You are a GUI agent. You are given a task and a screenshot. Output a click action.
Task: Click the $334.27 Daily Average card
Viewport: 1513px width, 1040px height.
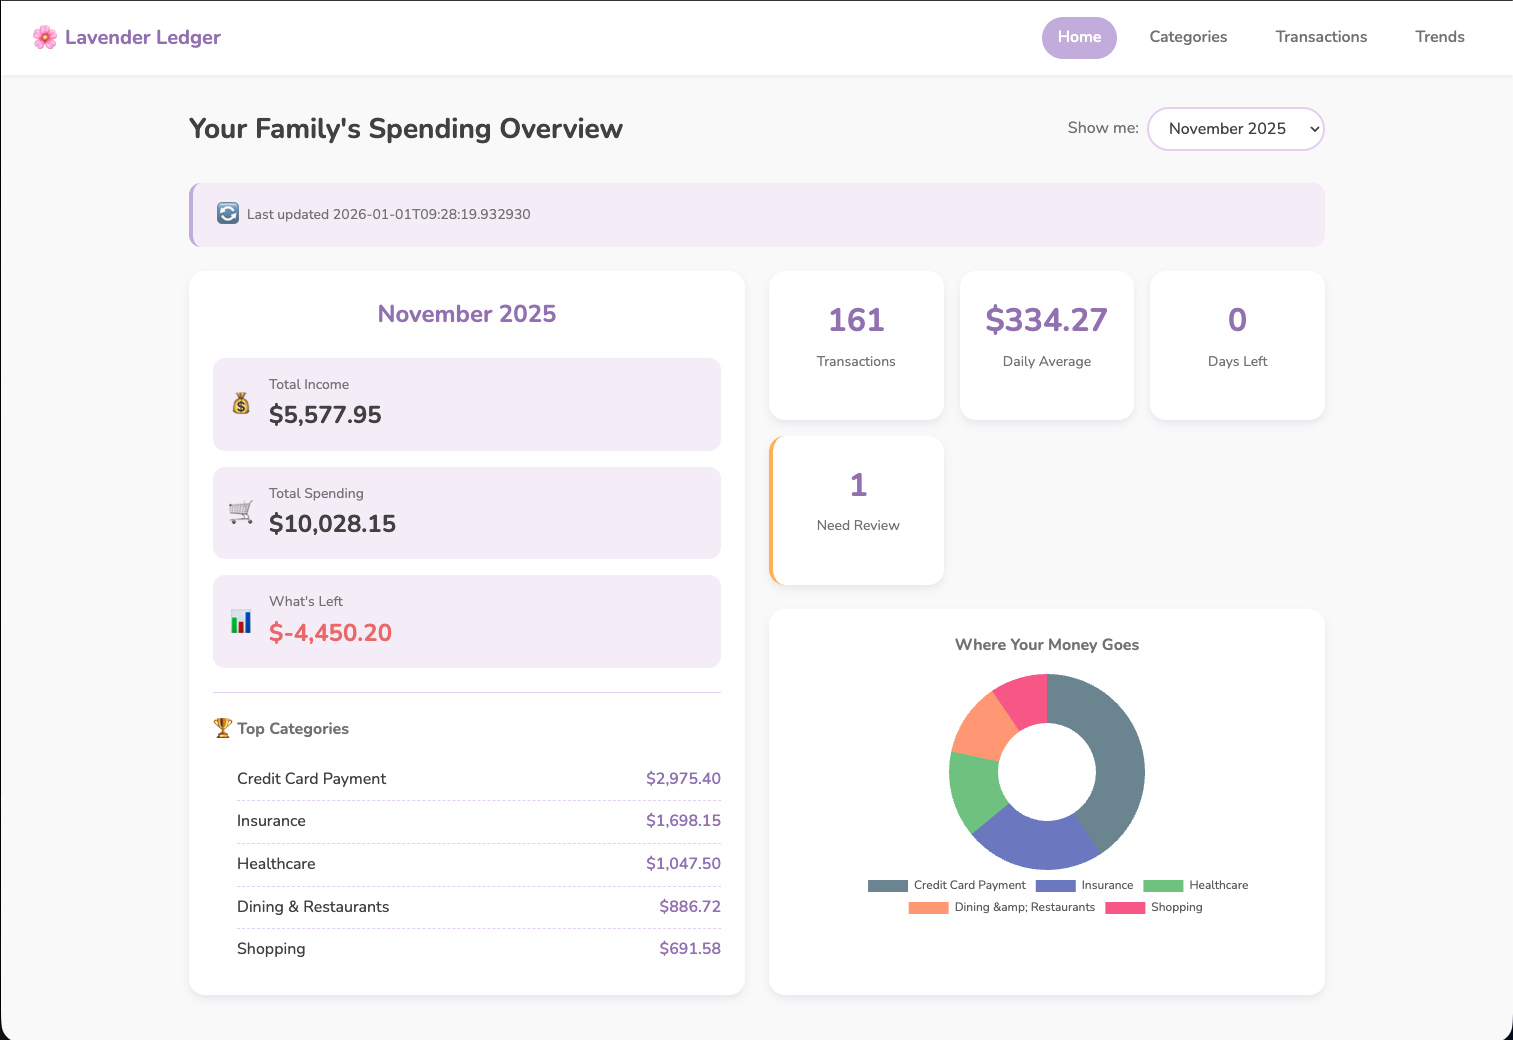[x=1047, y=345]
